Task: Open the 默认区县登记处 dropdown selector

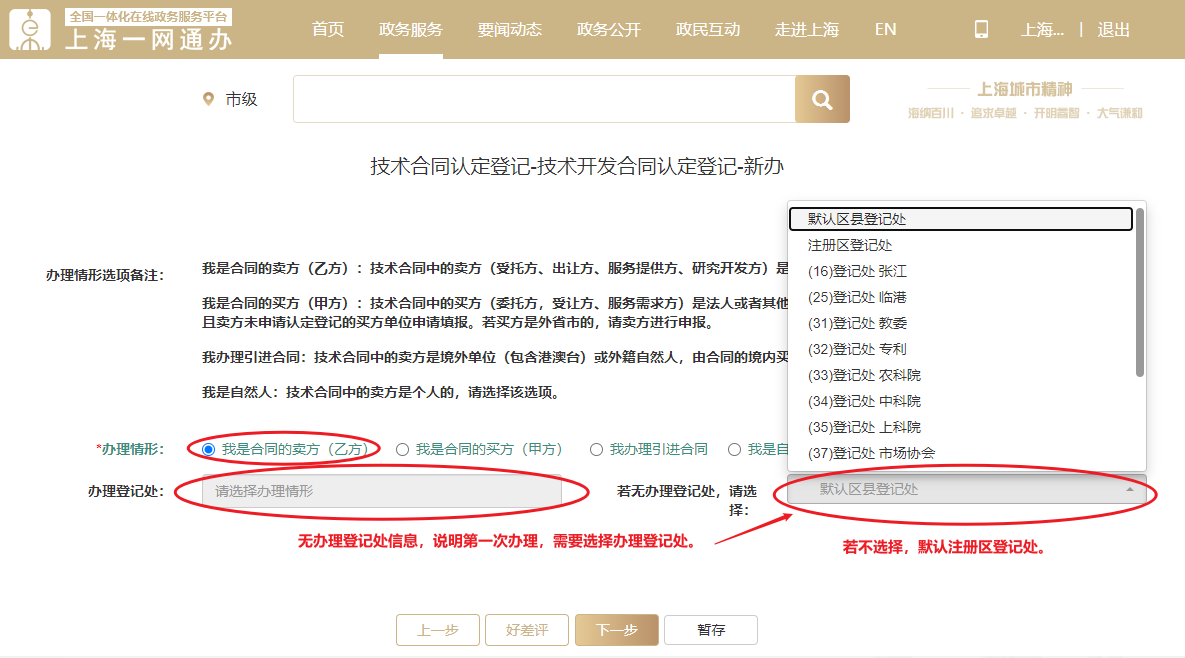Action: pyautogui.click(x=966, y=489)
